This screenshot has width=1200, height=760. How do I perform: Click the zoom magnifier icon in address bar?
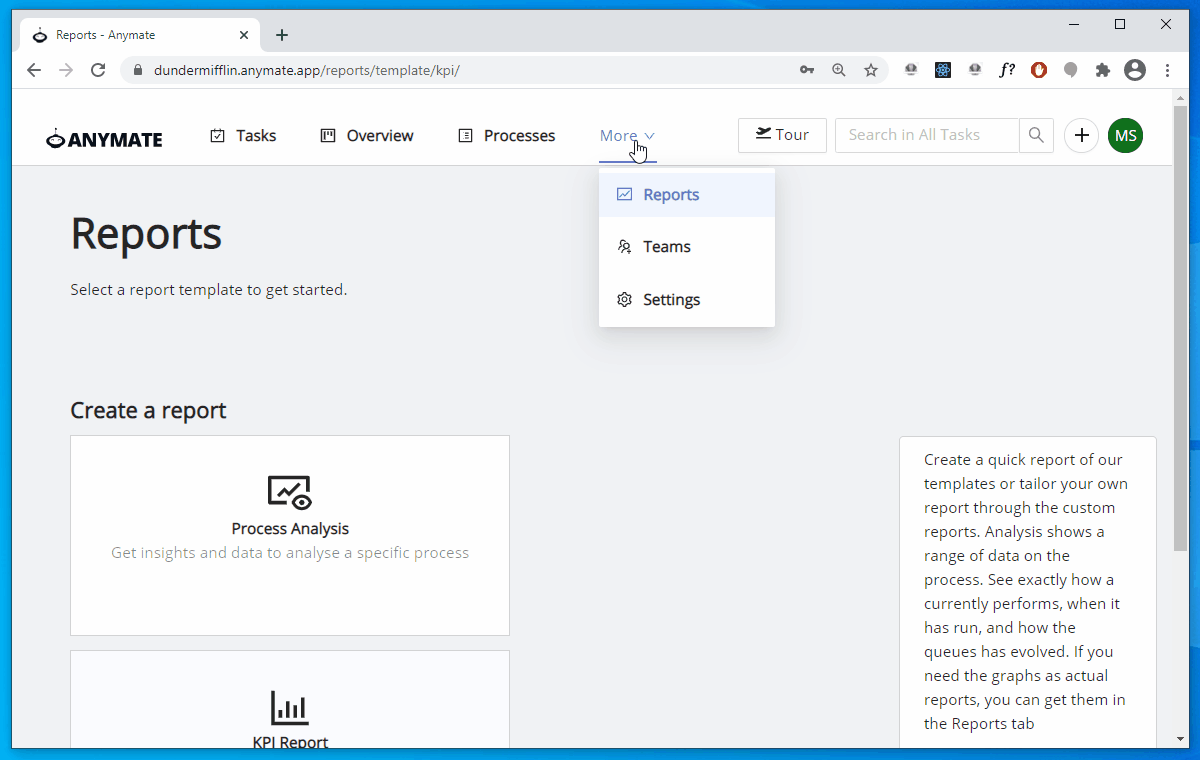[x=839, y=70]
